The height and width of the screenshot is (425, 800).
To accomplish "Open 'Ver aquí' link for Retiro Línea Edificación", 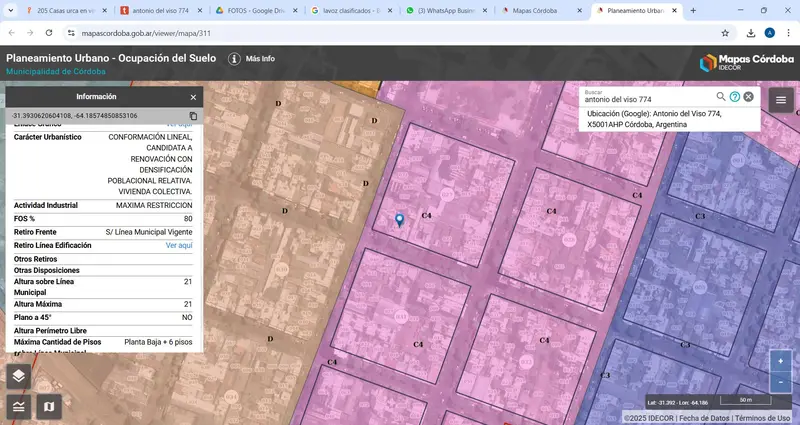I will coord(179,245).
